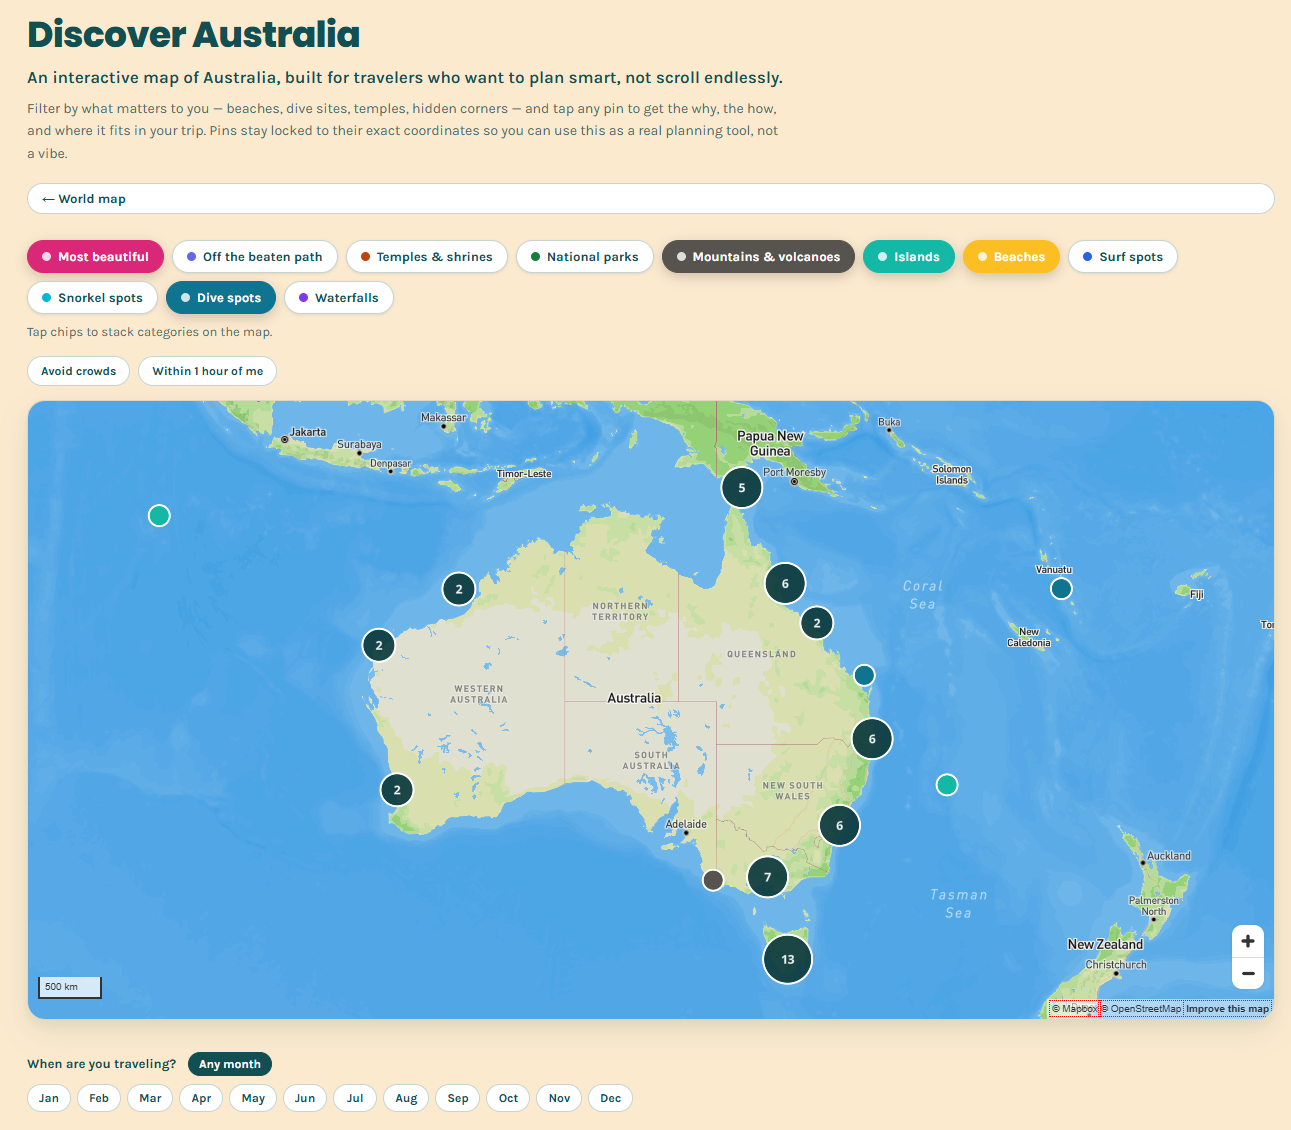Image resolution: width=1291 pixels, height=1130 pixels.
Task: Enable the National parks filter chip
Action: tap(584, 257)
